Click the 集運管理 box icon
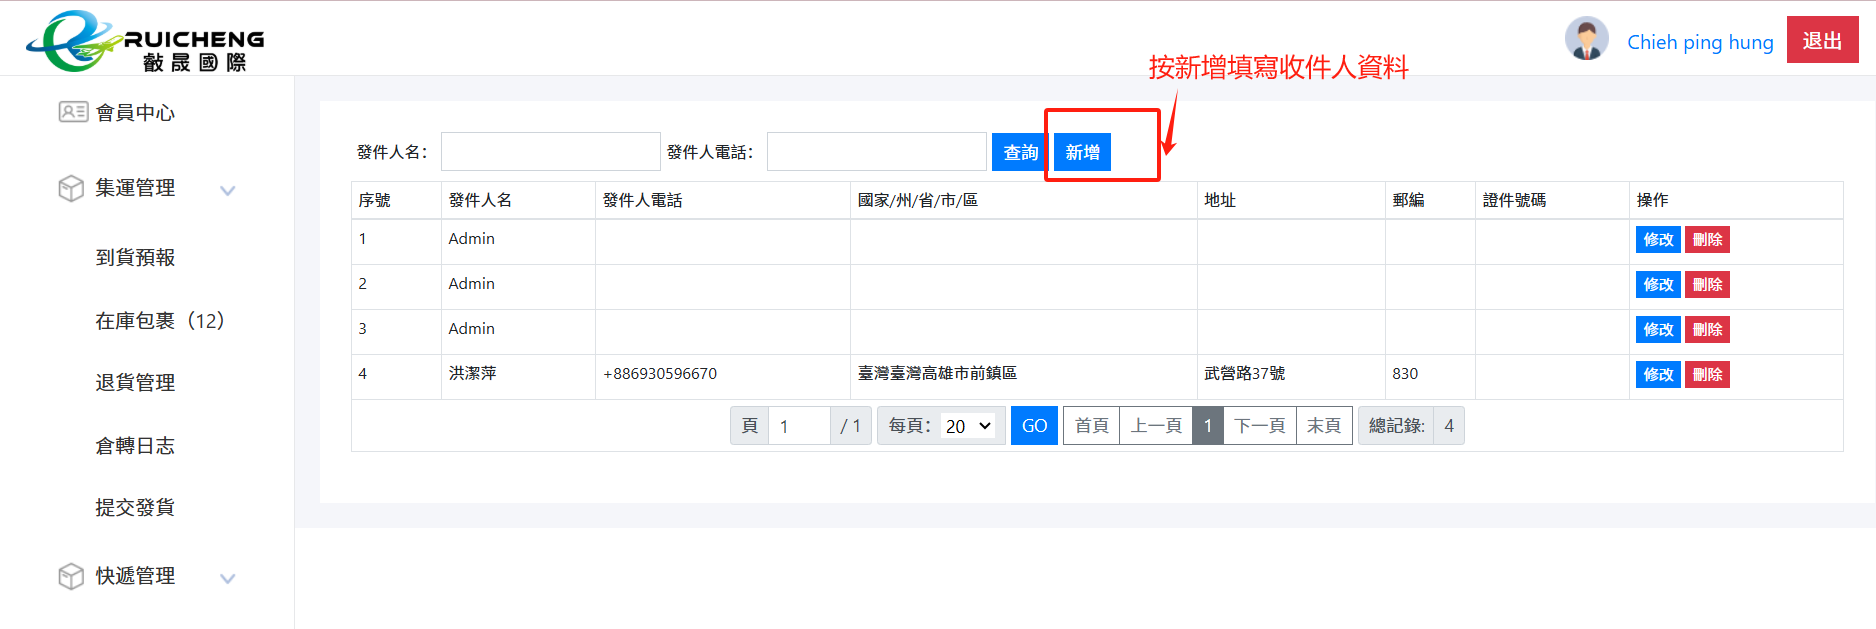1876x629 pixels. tap(71, 188)
